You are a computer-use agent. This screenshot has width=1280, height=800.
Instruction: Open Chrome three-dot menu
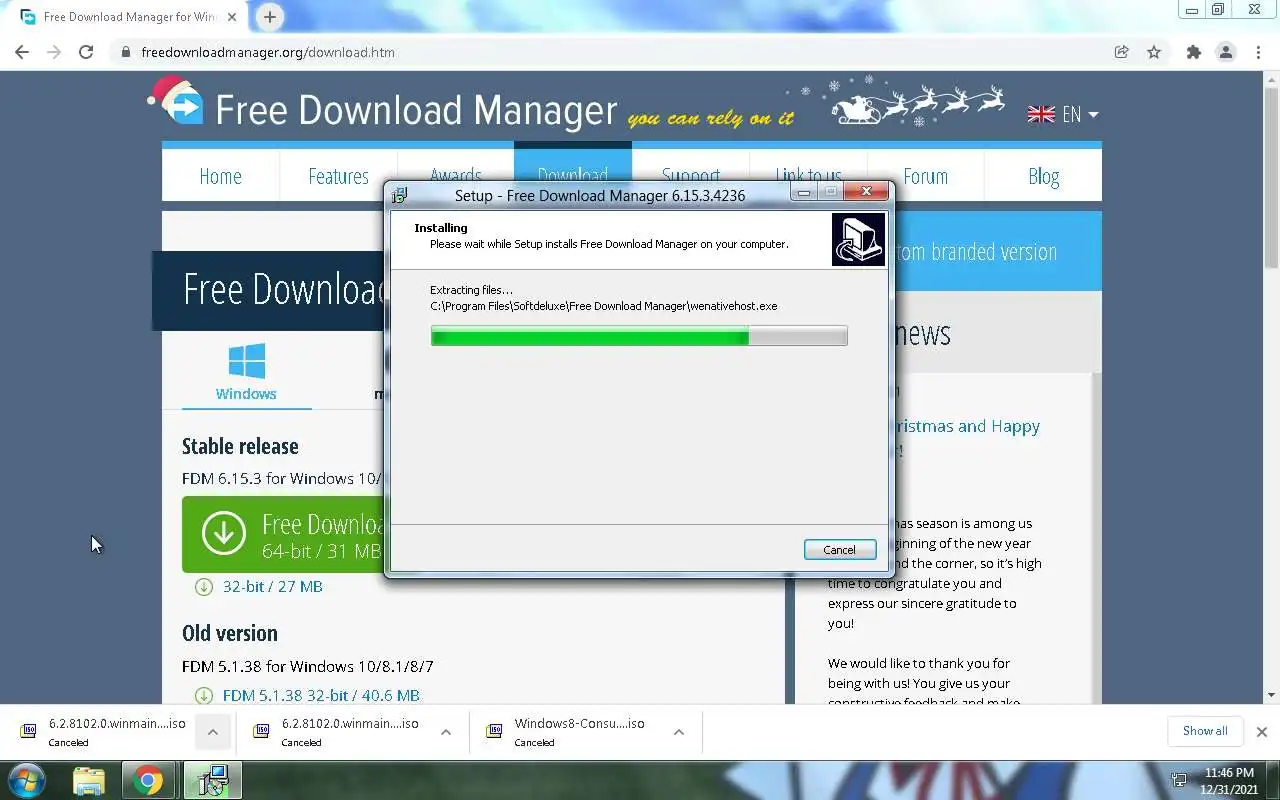(x=1258, y=52)
